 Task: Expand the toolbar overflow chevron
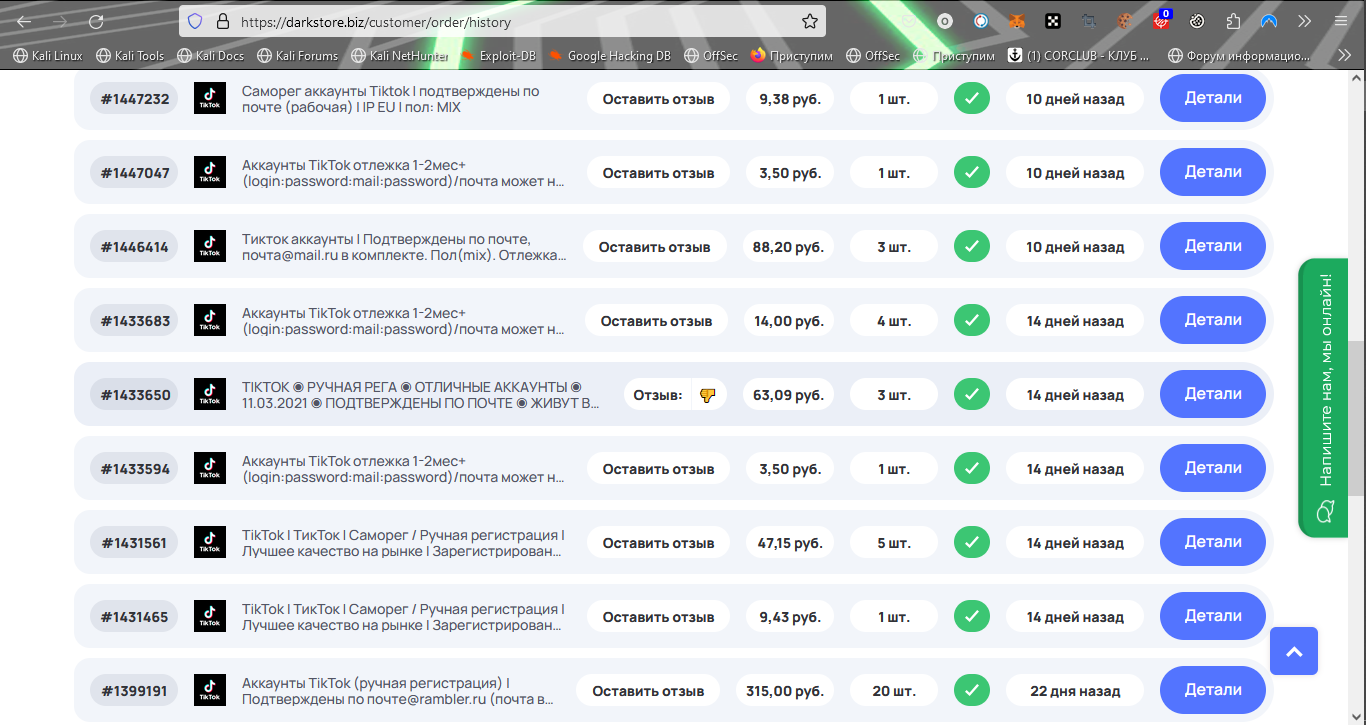pyautogui.click(x=1304, y=21)
